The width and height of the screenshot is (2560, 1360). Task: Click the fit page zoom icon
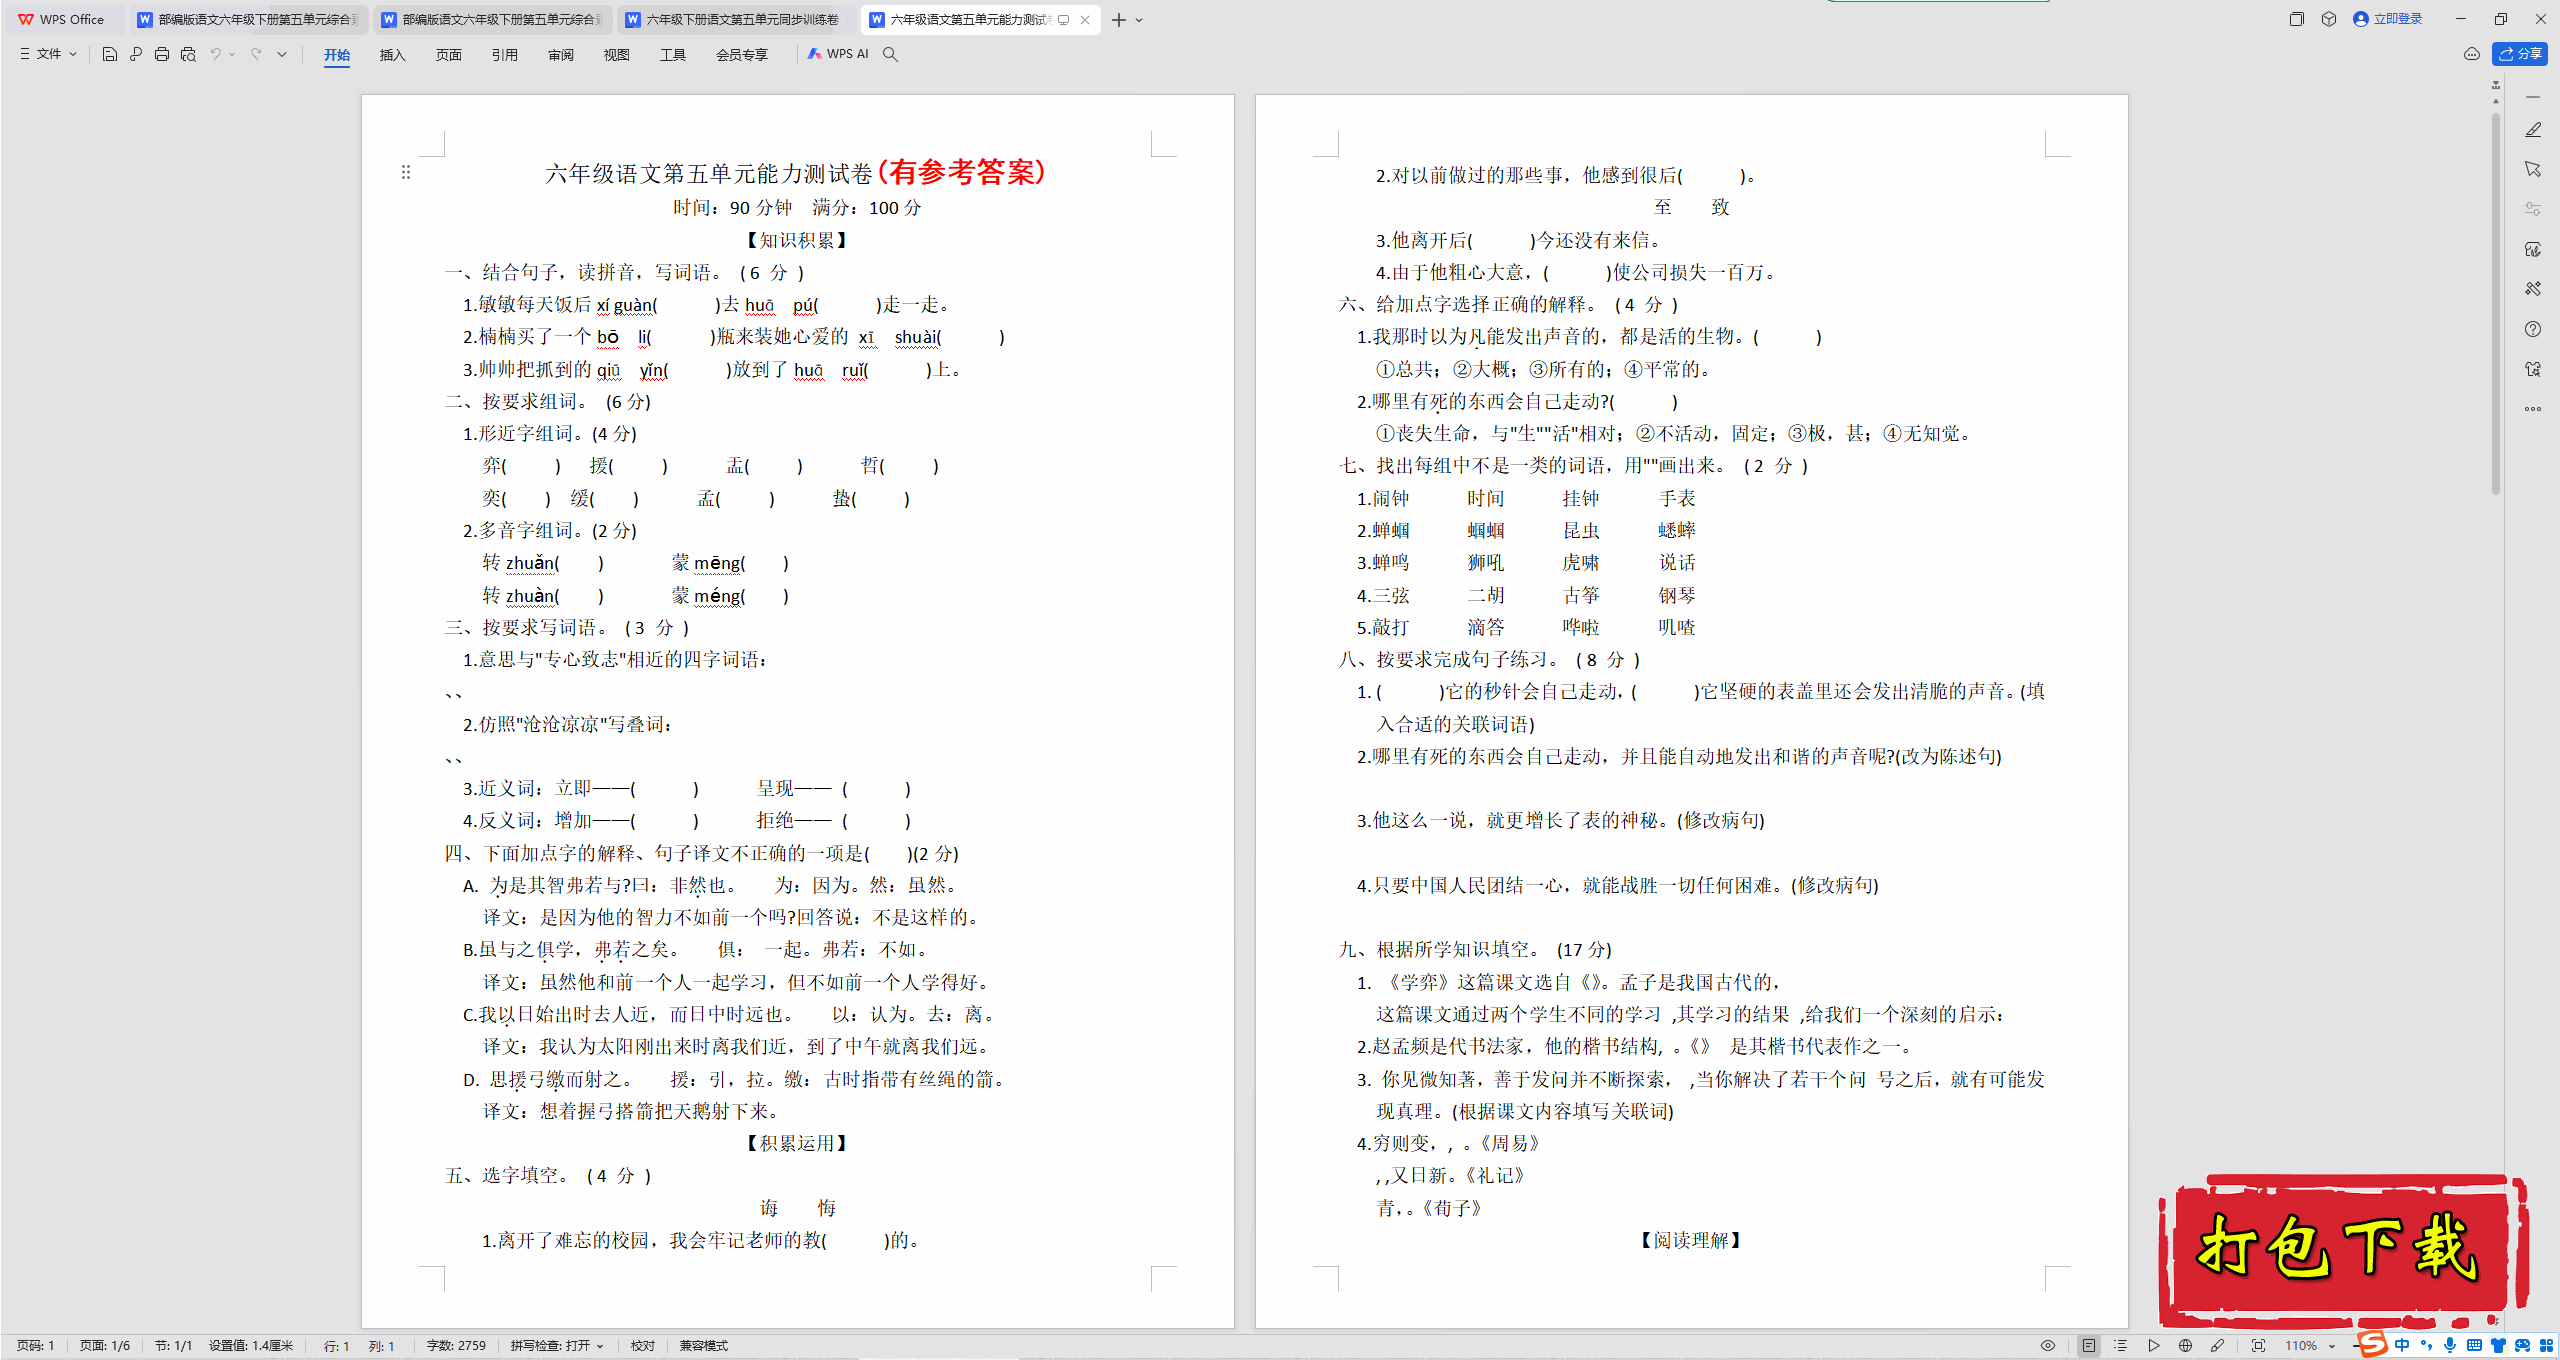tap(2258, 1346)
